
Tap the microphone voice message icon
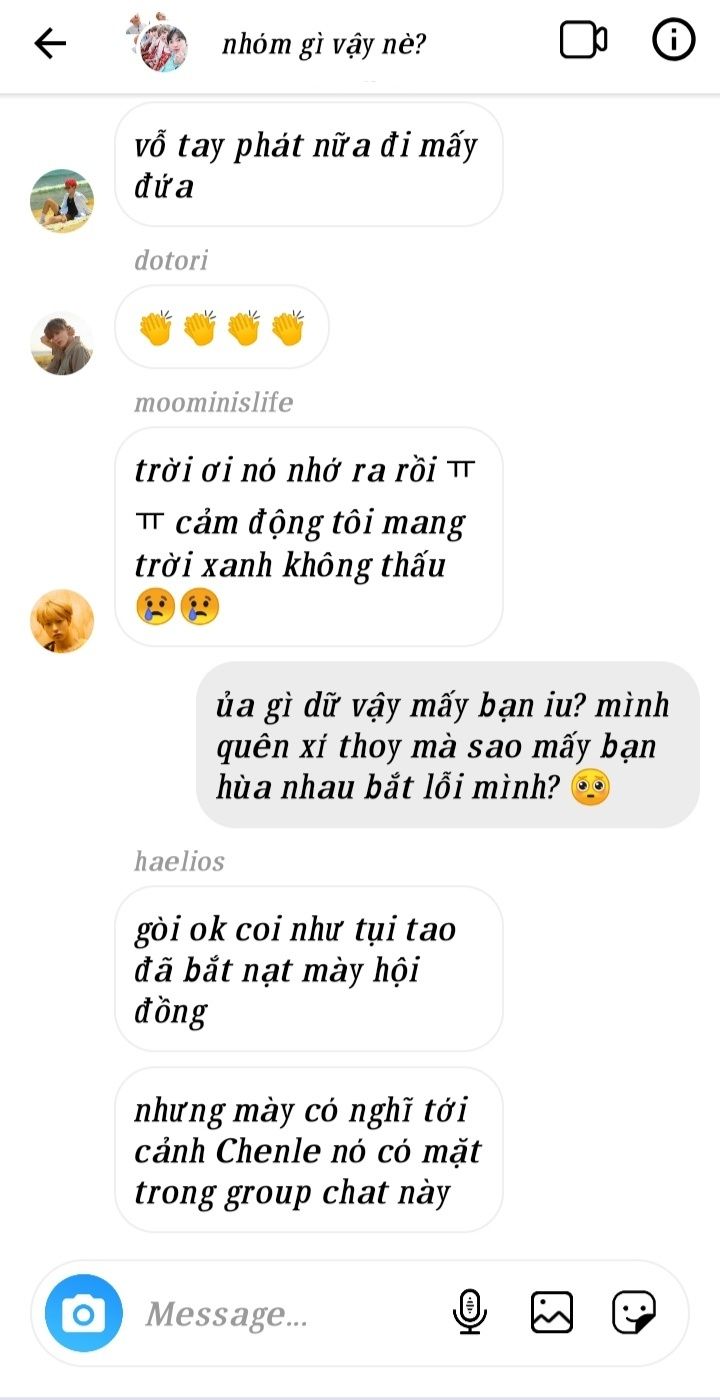click(469, 1312)
